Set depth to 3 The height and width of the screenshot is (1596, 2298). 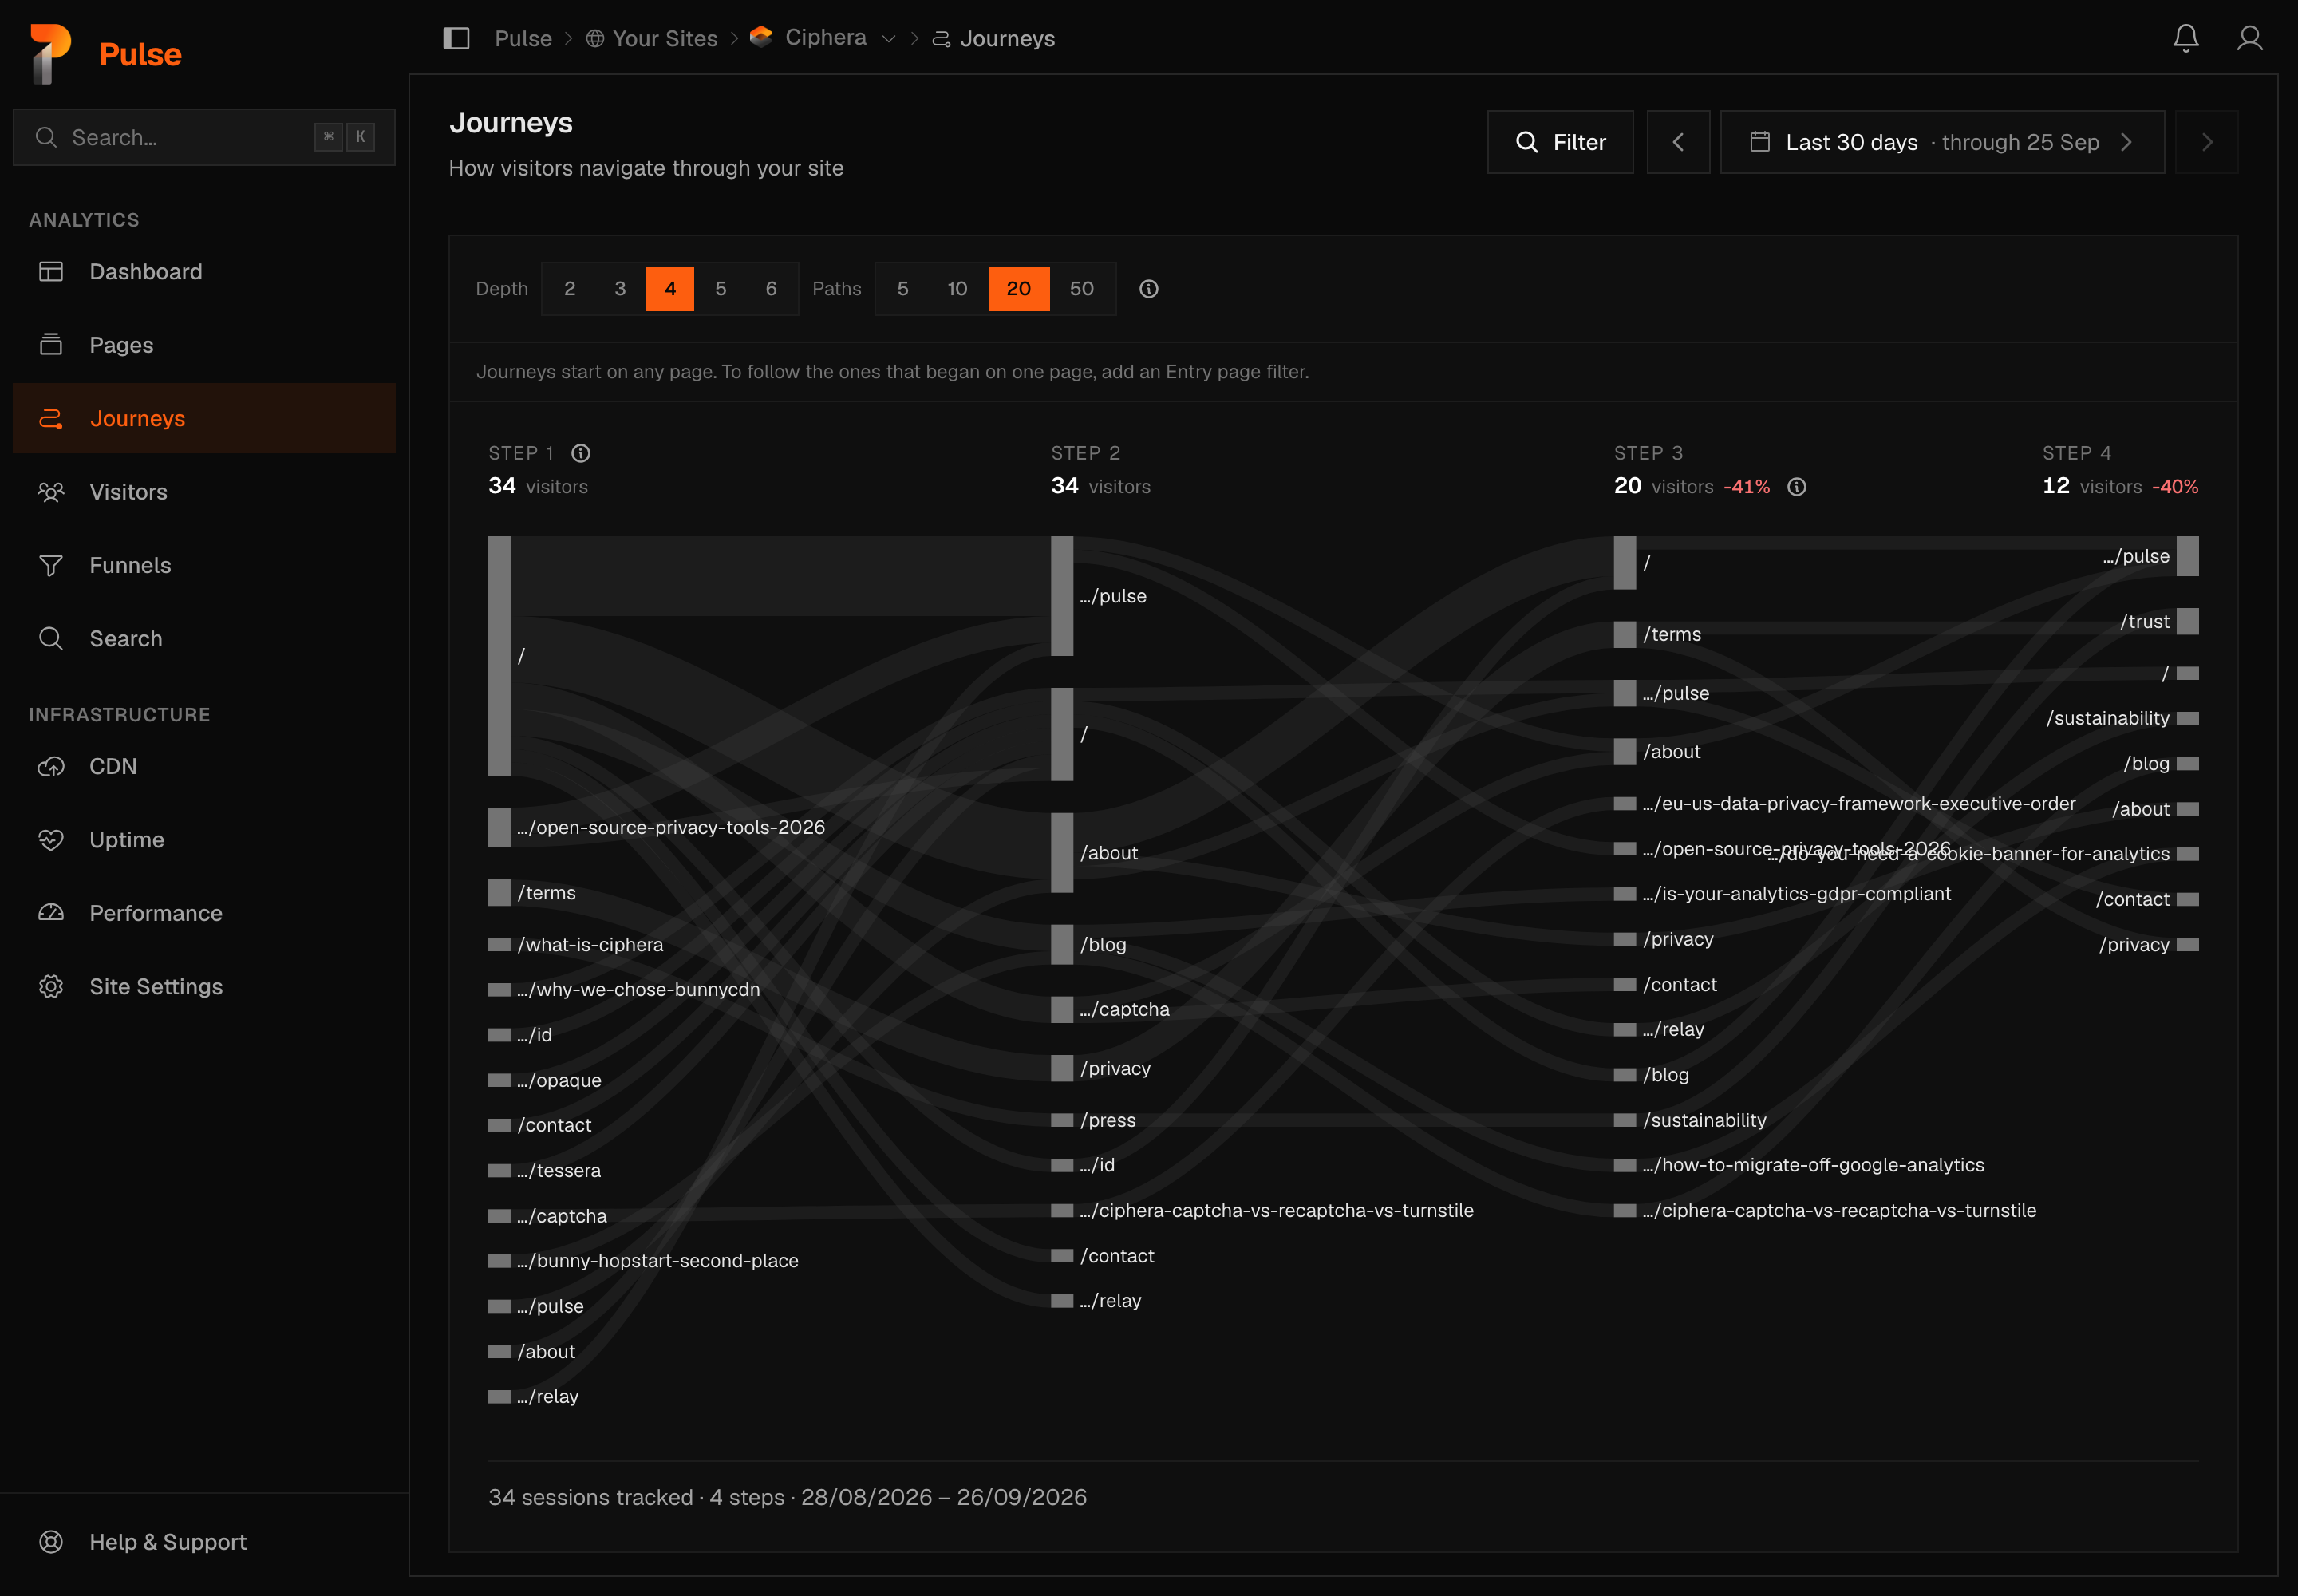pos(620,289)
